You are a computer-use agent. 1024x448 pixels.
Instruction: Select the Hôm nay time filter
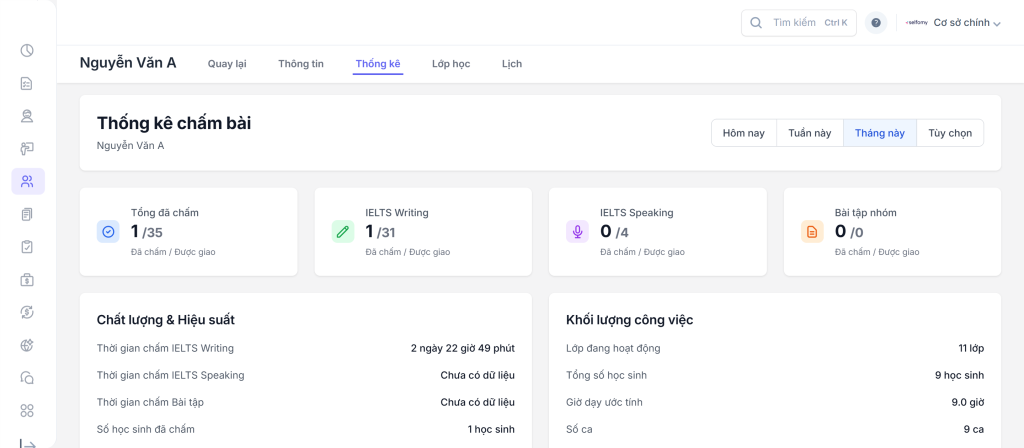tap(743, 133)
